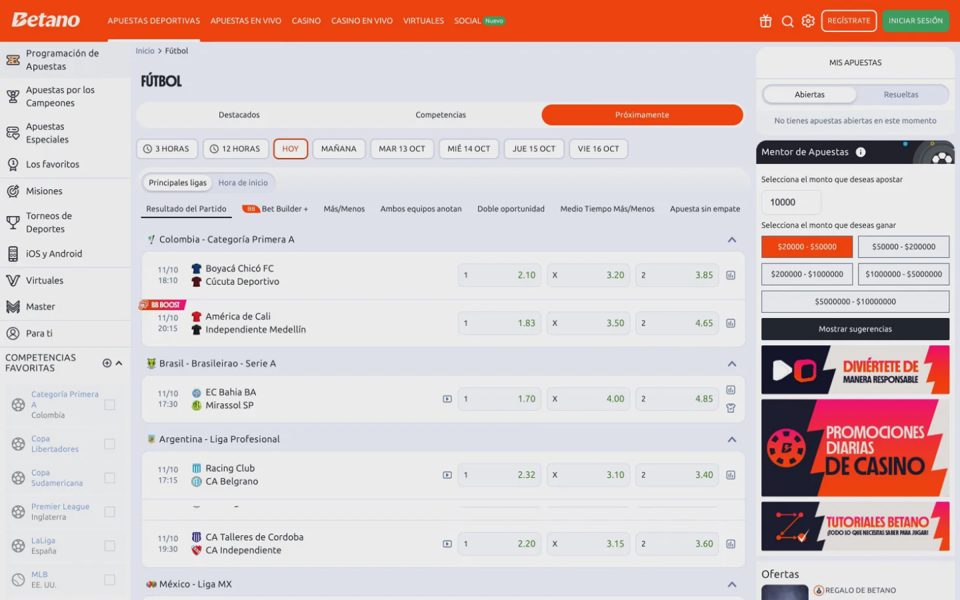Open shirt icon for EC Bahia match
This screenshot has height=600, width=960.
click(730, 408)
